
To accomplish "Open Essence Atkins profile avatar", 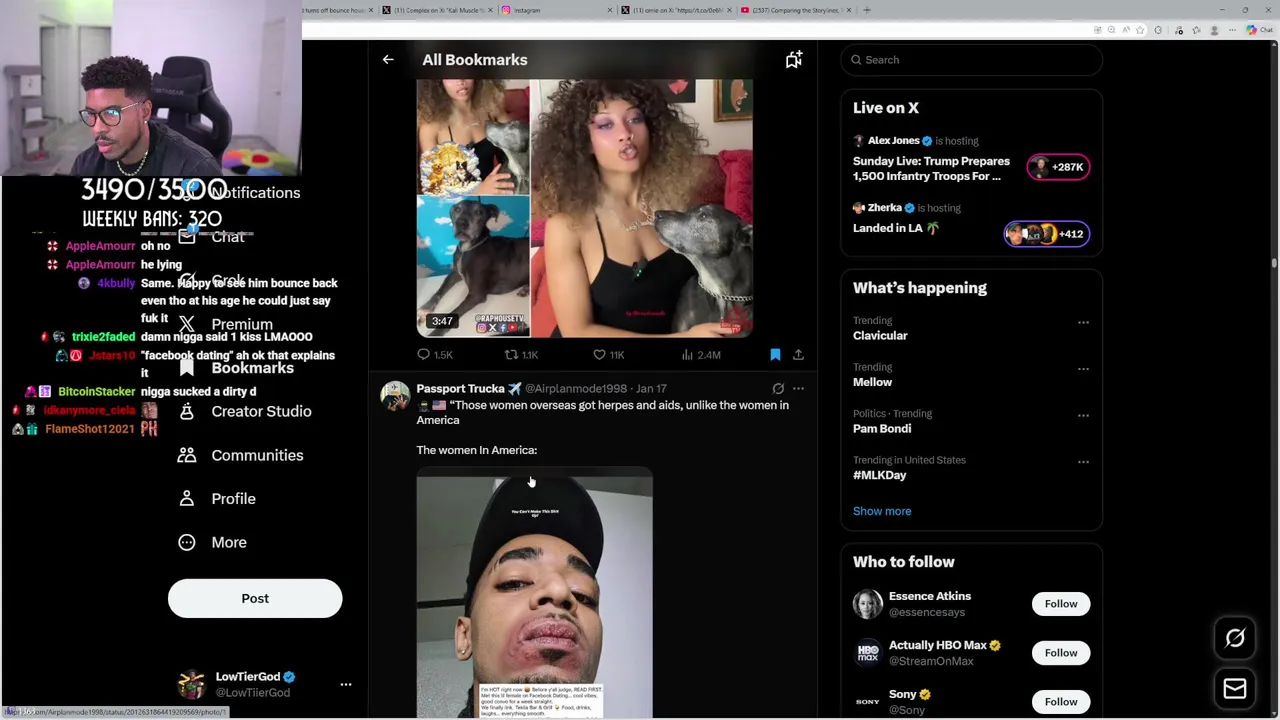I will tap(867, 604).
